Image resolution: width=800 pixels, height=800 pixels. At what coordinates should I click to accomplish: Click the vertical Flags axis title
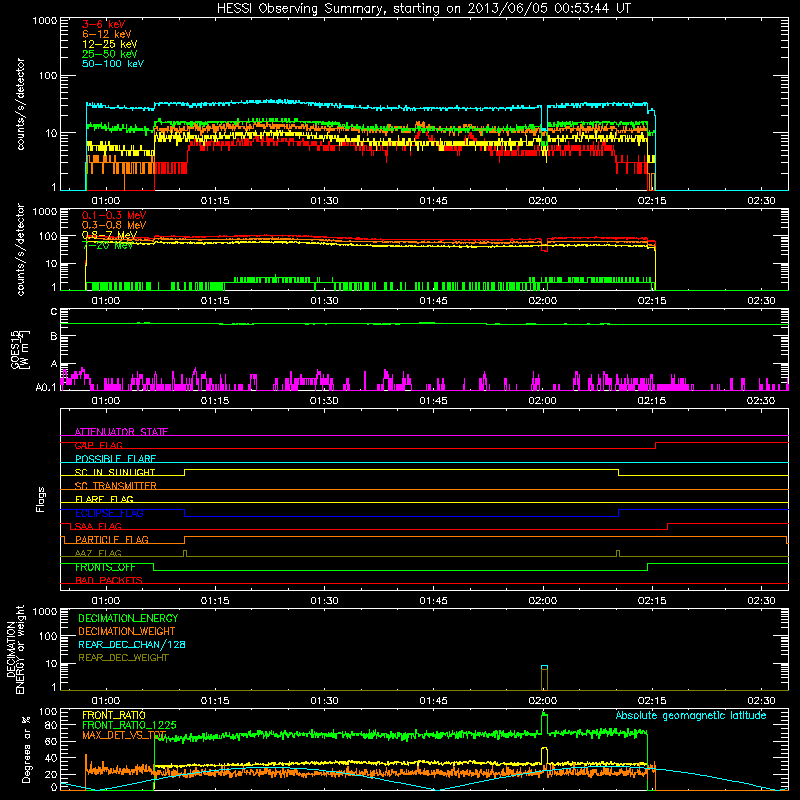(x=41, y=499)
